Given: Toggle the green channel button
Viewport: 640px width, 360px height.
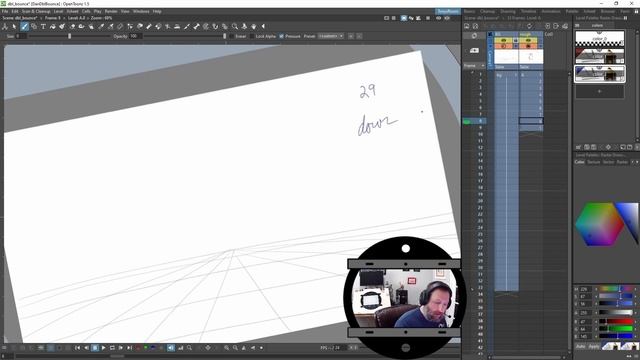Looking at the screenshot, I should point(145,348).
